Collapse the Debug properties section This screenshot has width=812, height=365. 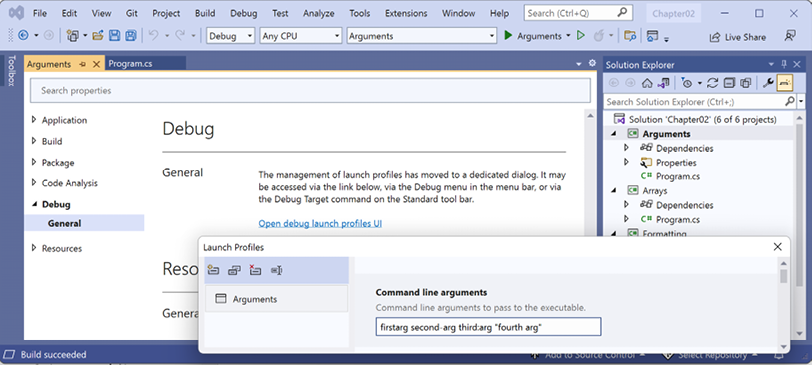tap(34, 204)
